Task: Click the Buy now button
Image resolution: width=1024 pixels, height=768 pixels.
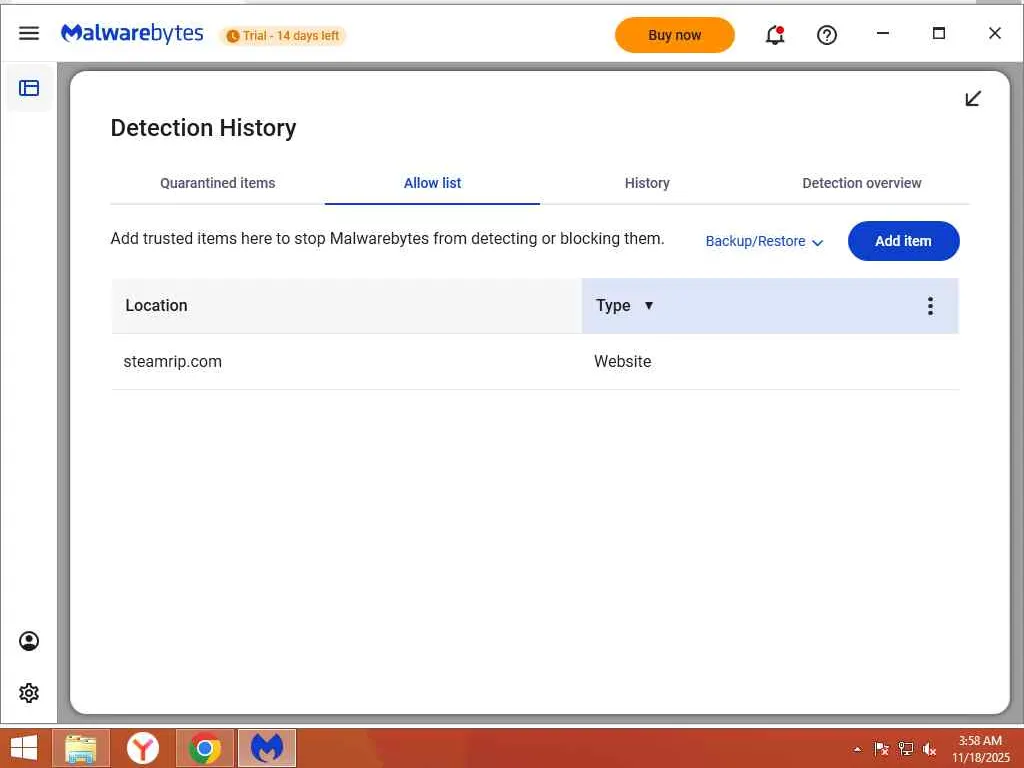Action: [x=675, y=35]
